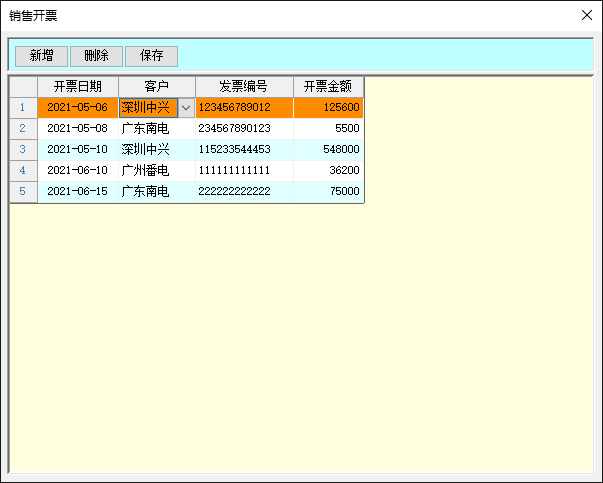Select row header number 1
The height and width of the screenshot is (483, 603).
coord(23,108)
